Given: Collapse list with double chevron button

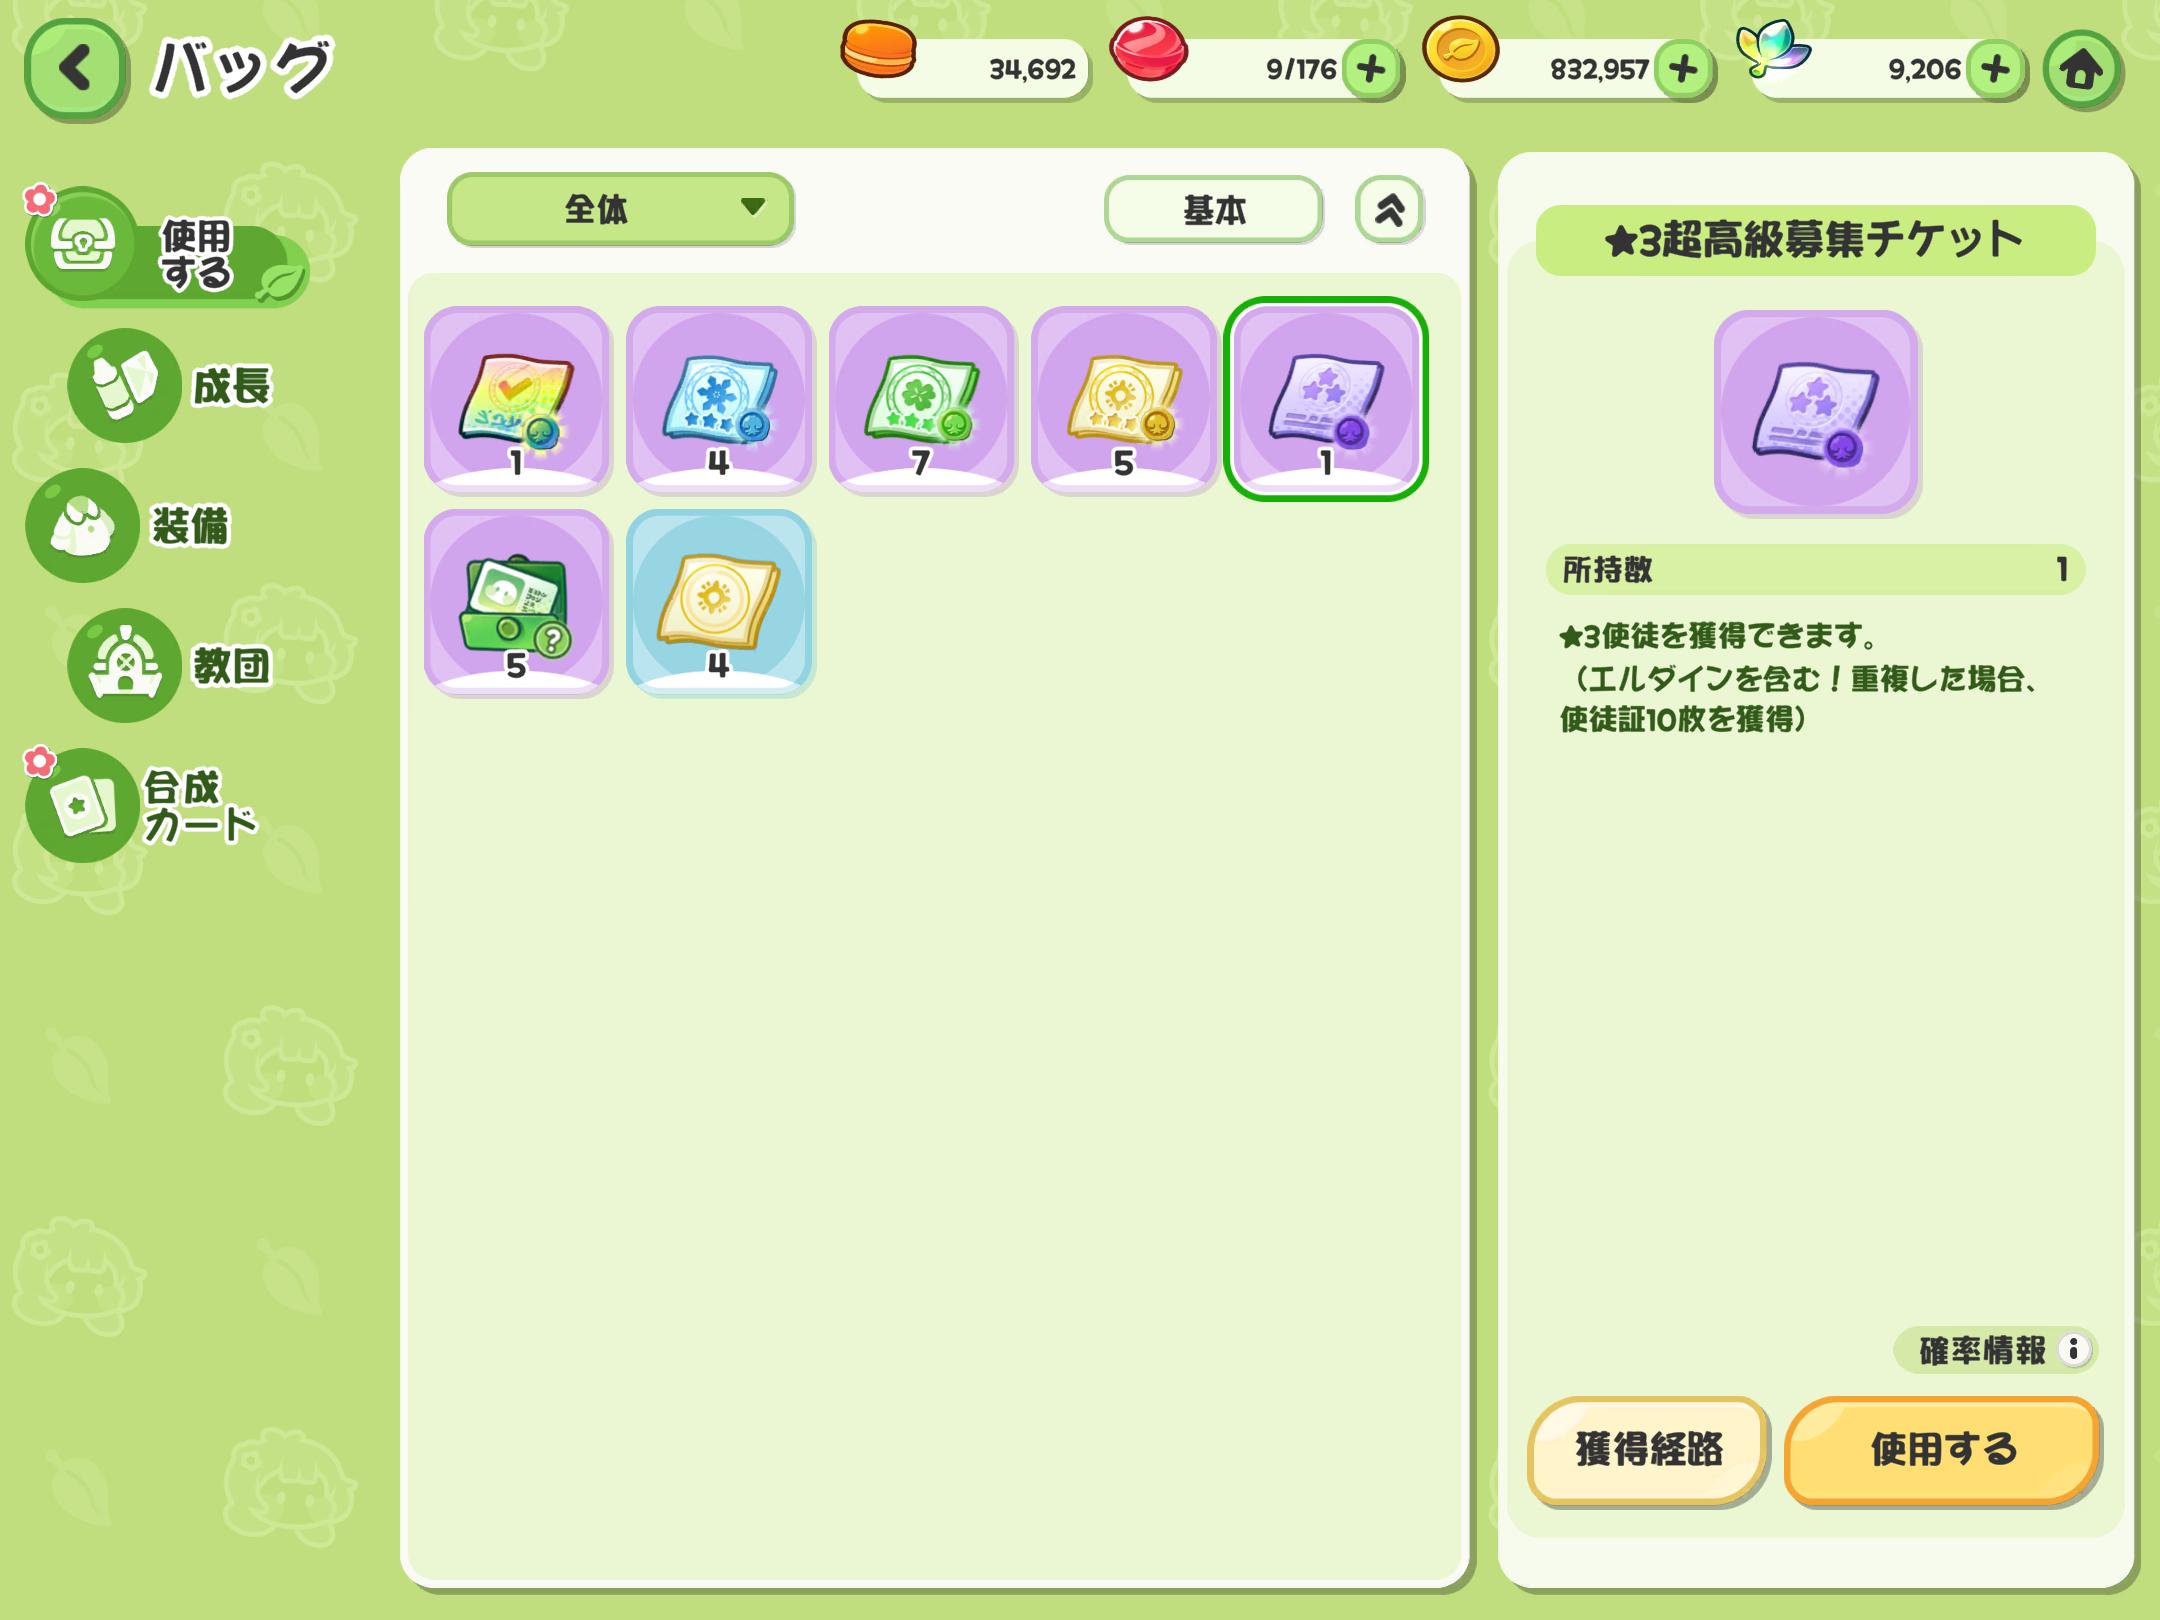Looking at the screenshot, I should coord(1389,210).
